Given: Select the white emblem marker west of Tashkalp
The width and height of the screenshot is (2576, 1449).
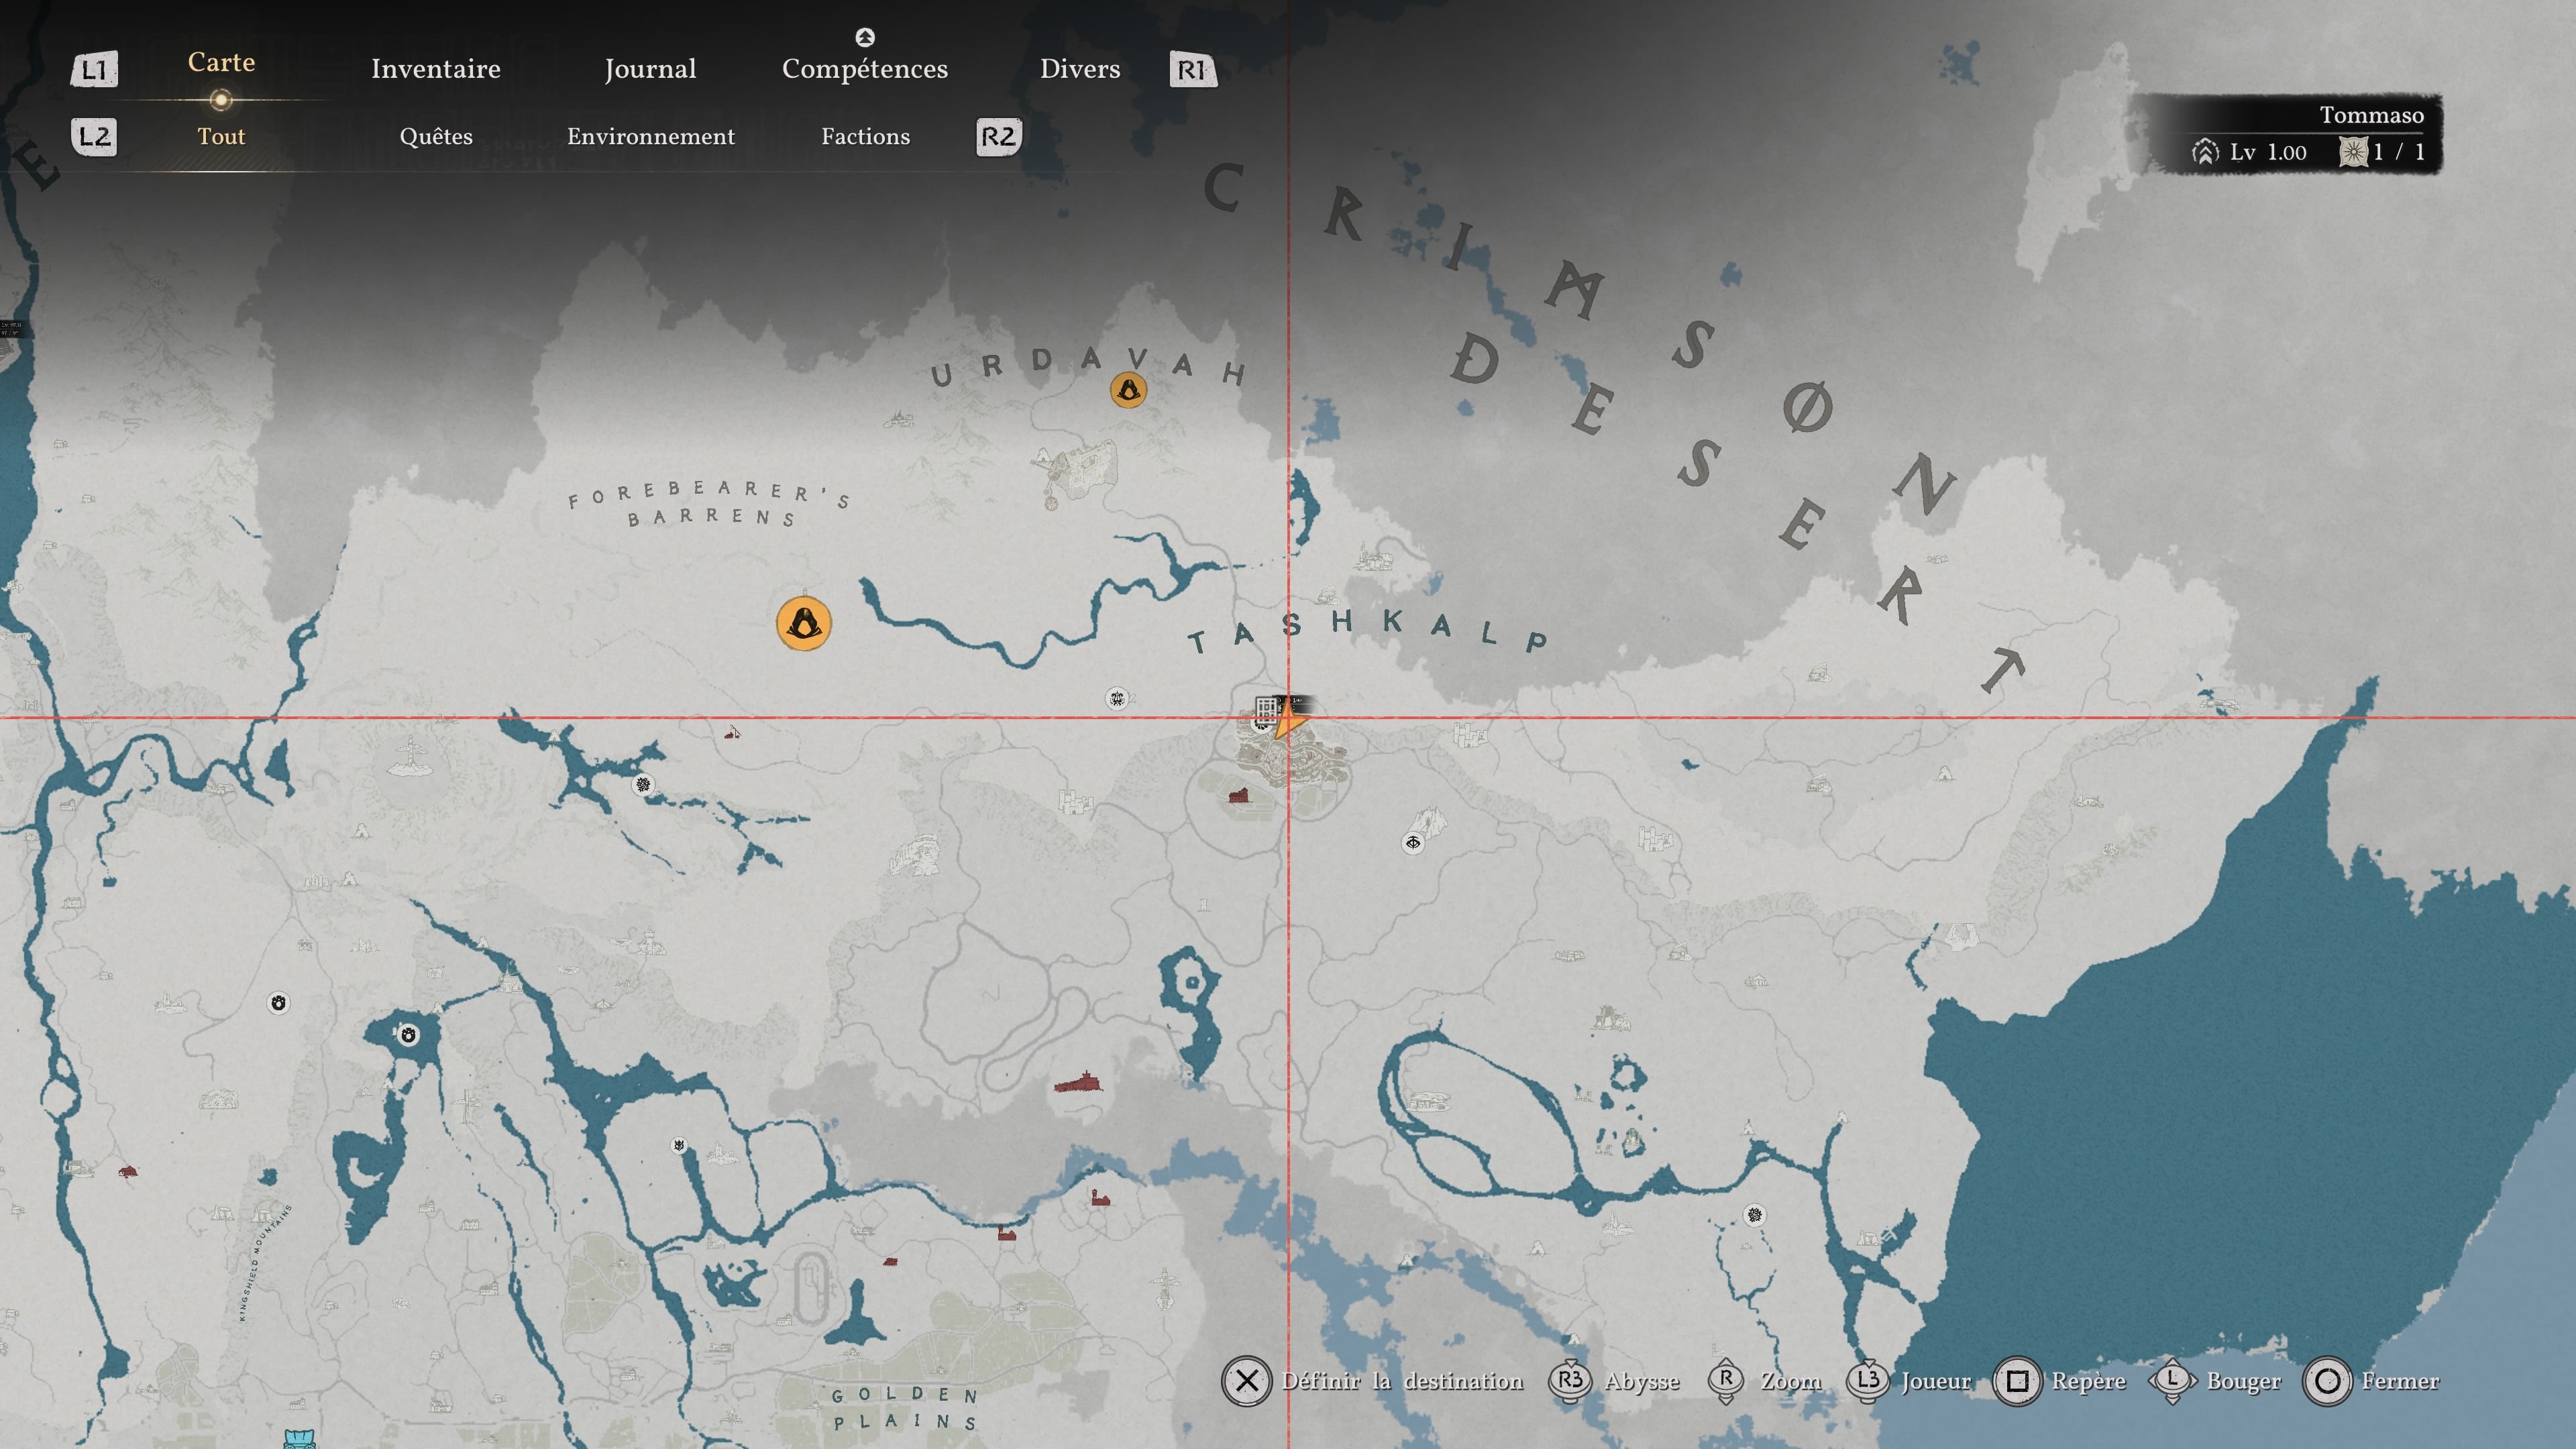Looking at the screenshot, I should [x=1117, y=698].
